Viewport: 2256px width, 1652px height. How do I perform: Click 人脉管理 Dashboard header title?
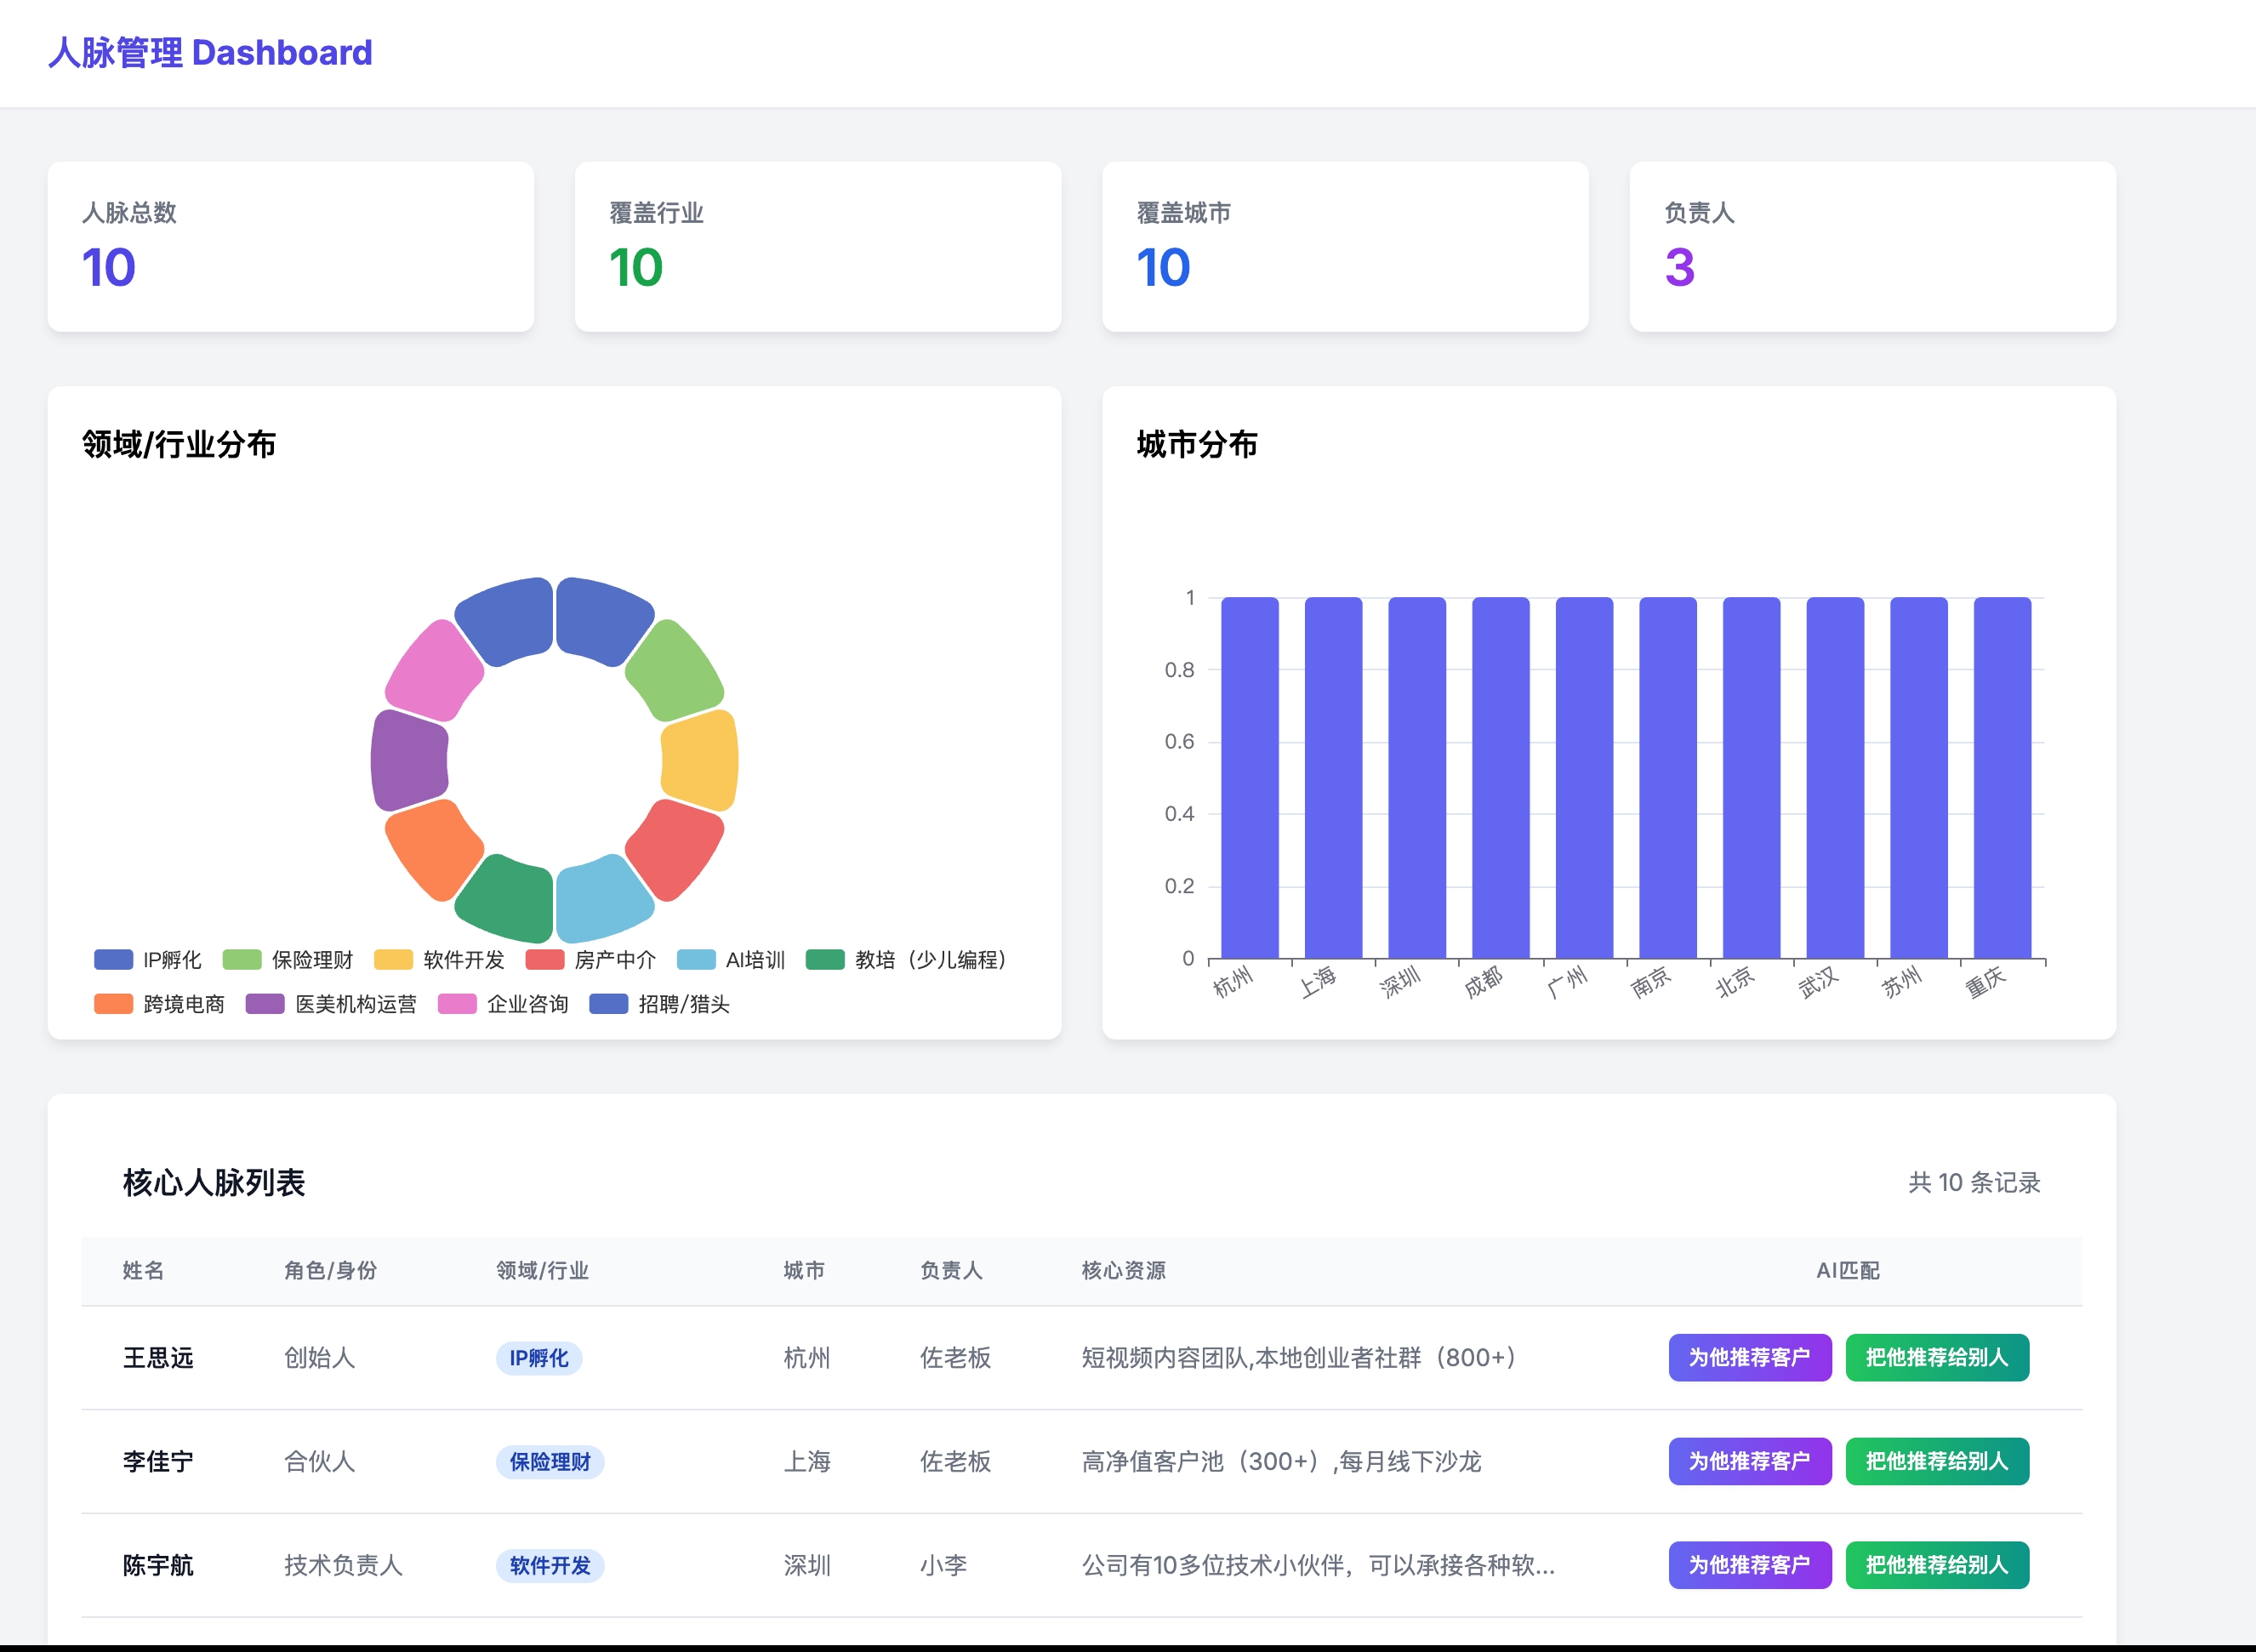(x=210, y=52)
